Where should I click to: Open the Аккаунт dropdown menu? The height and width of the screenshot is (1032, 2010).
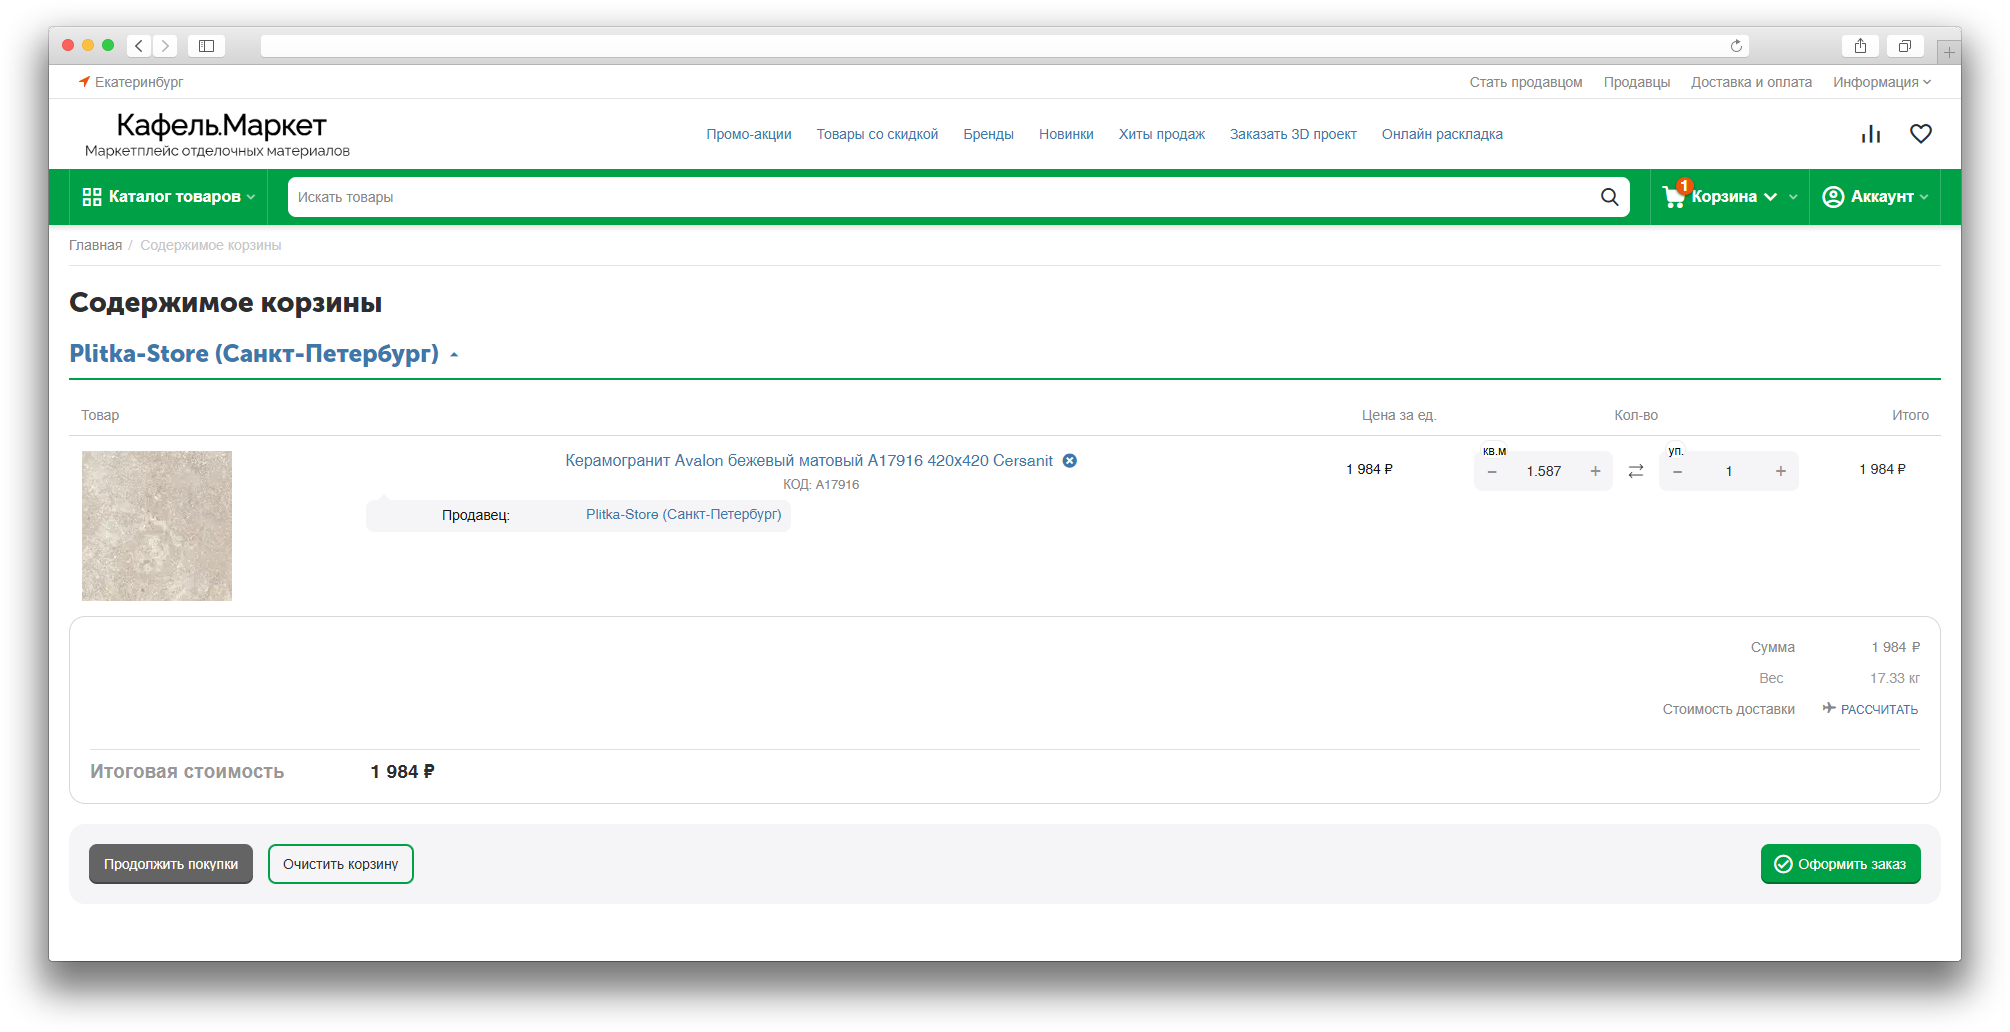(1874, 197)
